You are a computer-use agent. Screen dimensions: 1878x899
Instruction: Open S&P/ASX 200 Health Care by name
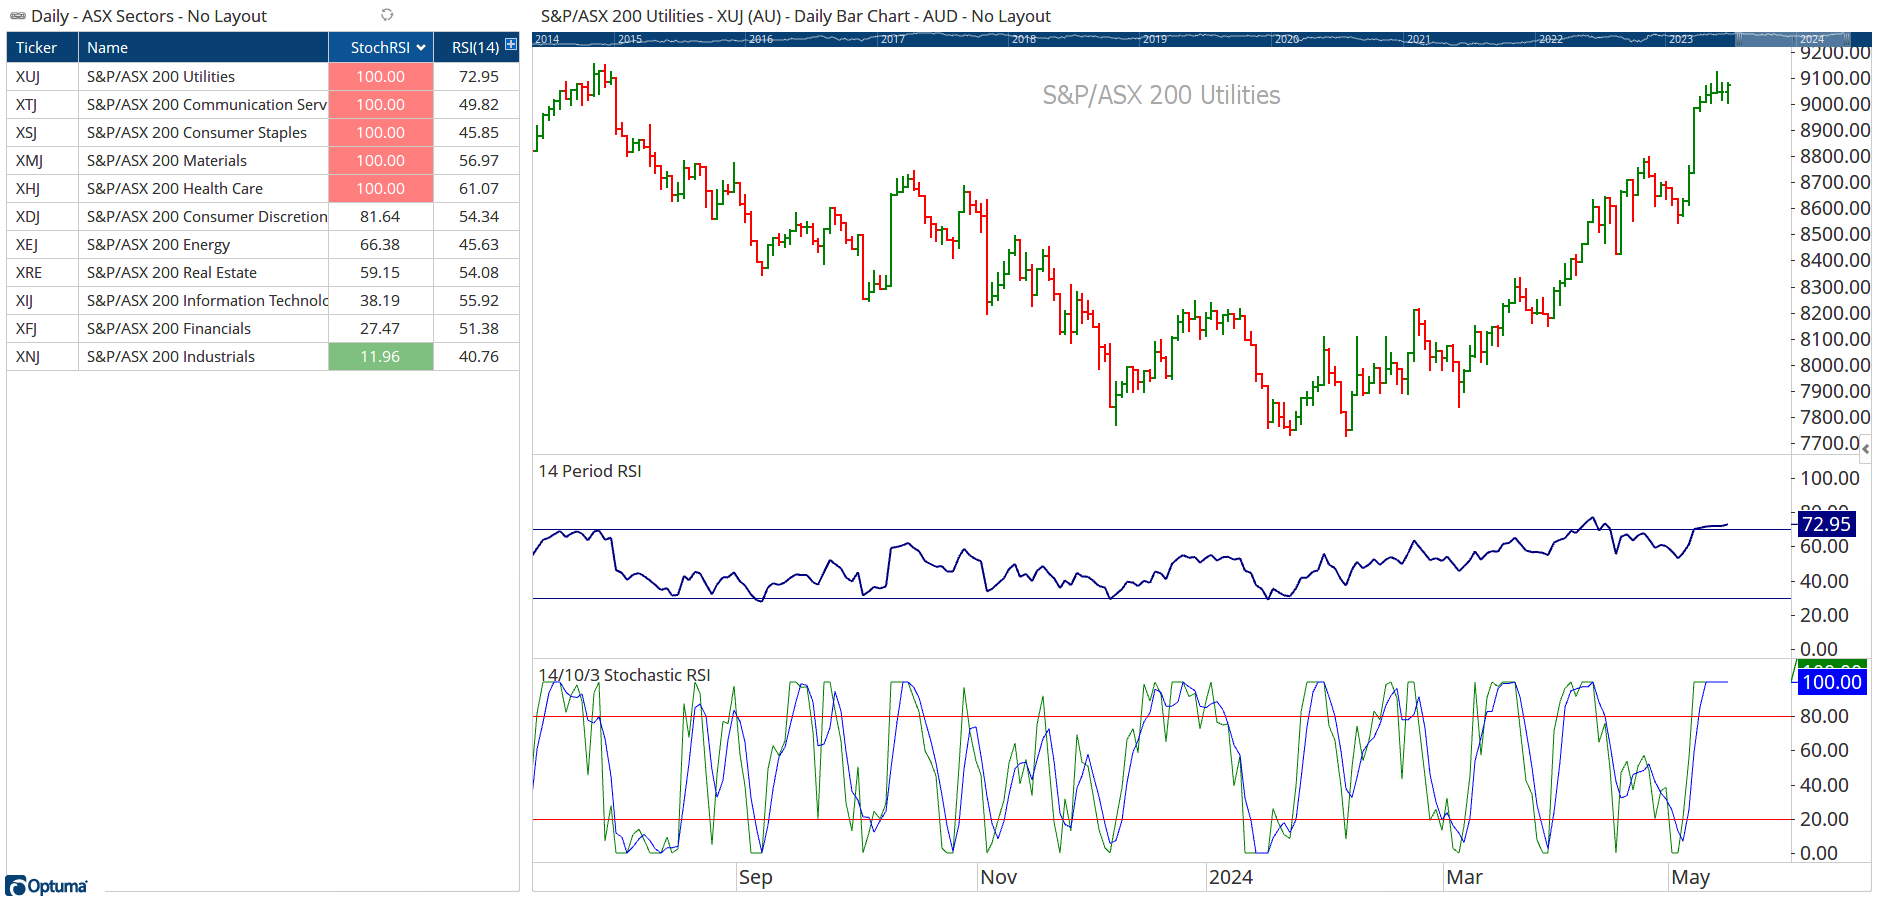tap(175, 188)
